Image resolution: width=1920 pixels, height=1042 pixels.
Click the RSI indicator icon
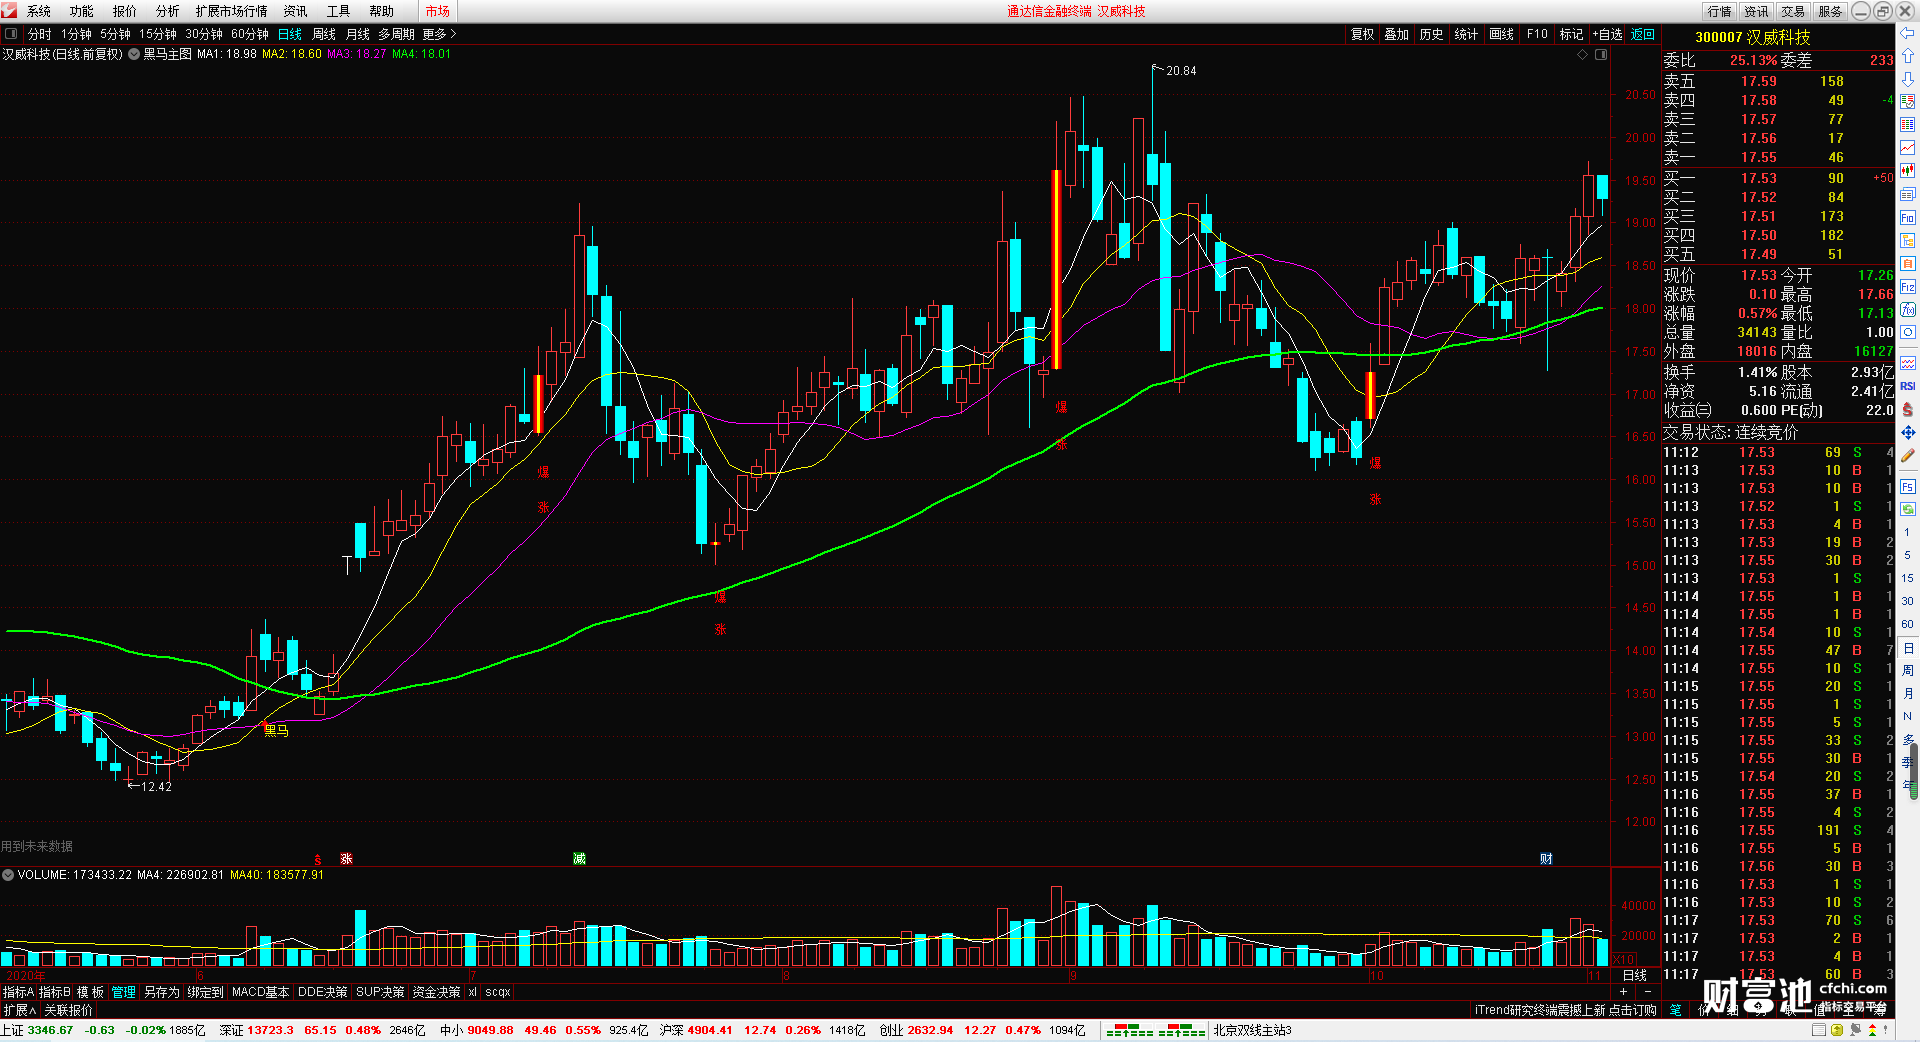pos(1907,386)
